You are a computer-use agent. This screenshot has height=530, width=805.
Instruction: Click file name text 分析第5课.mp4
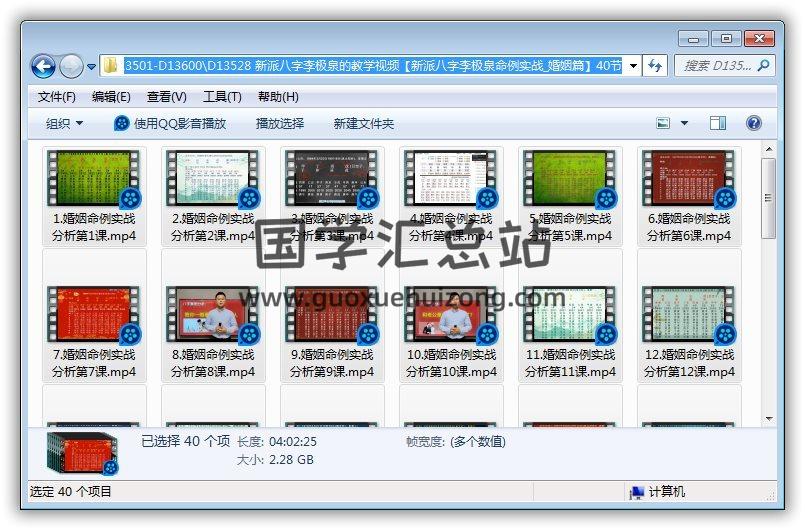[570, 236]
